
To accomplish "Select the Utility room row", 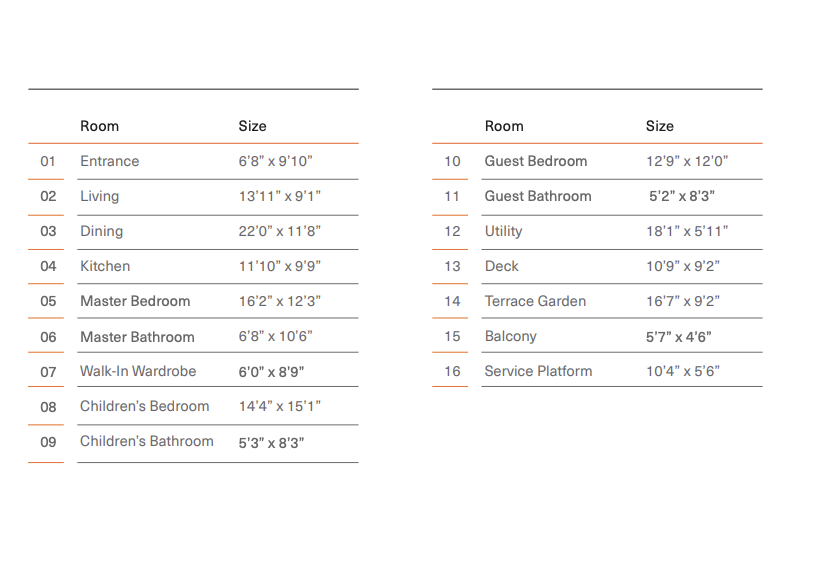I will pos(503,231).
